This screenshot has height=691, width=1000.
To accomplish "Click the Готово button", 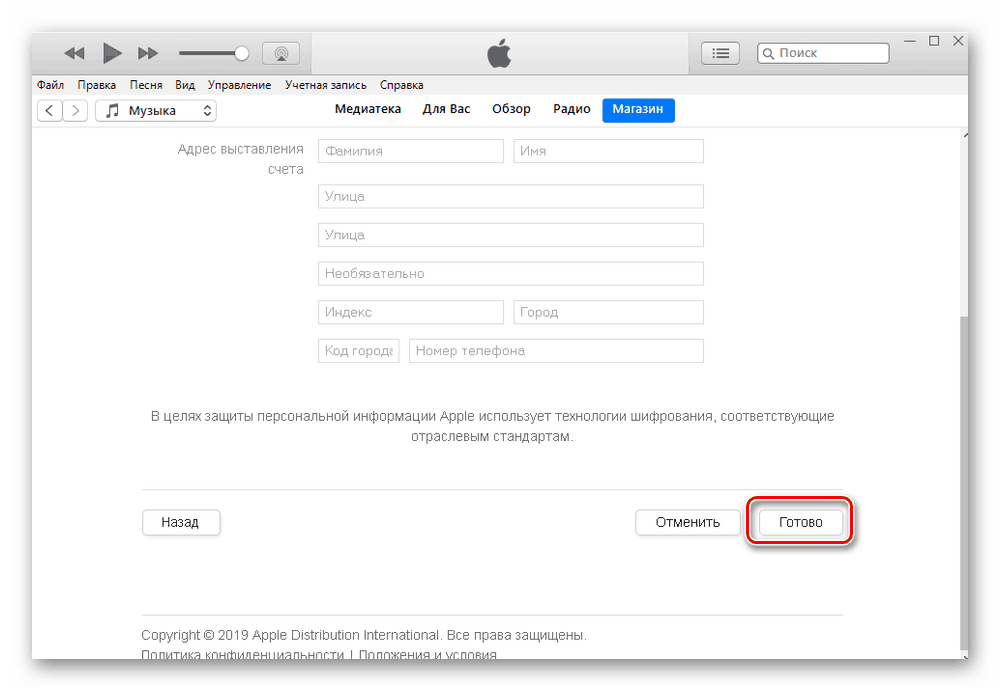I will (800, 523).
